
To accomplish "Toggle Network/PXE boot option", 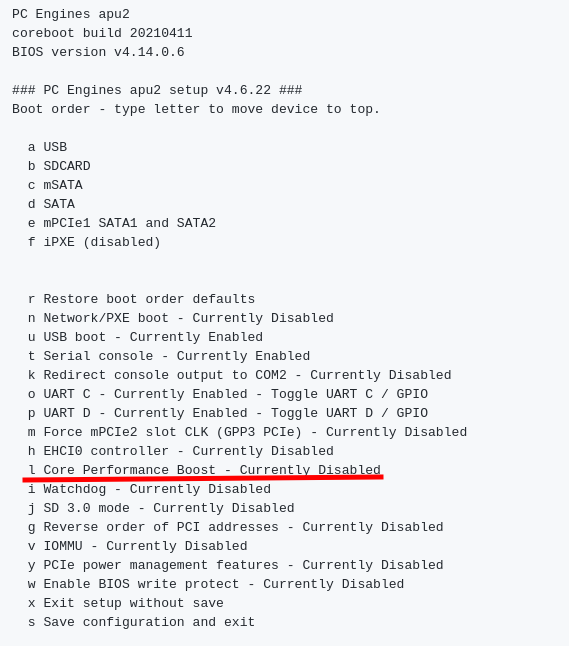I will 180,318.
